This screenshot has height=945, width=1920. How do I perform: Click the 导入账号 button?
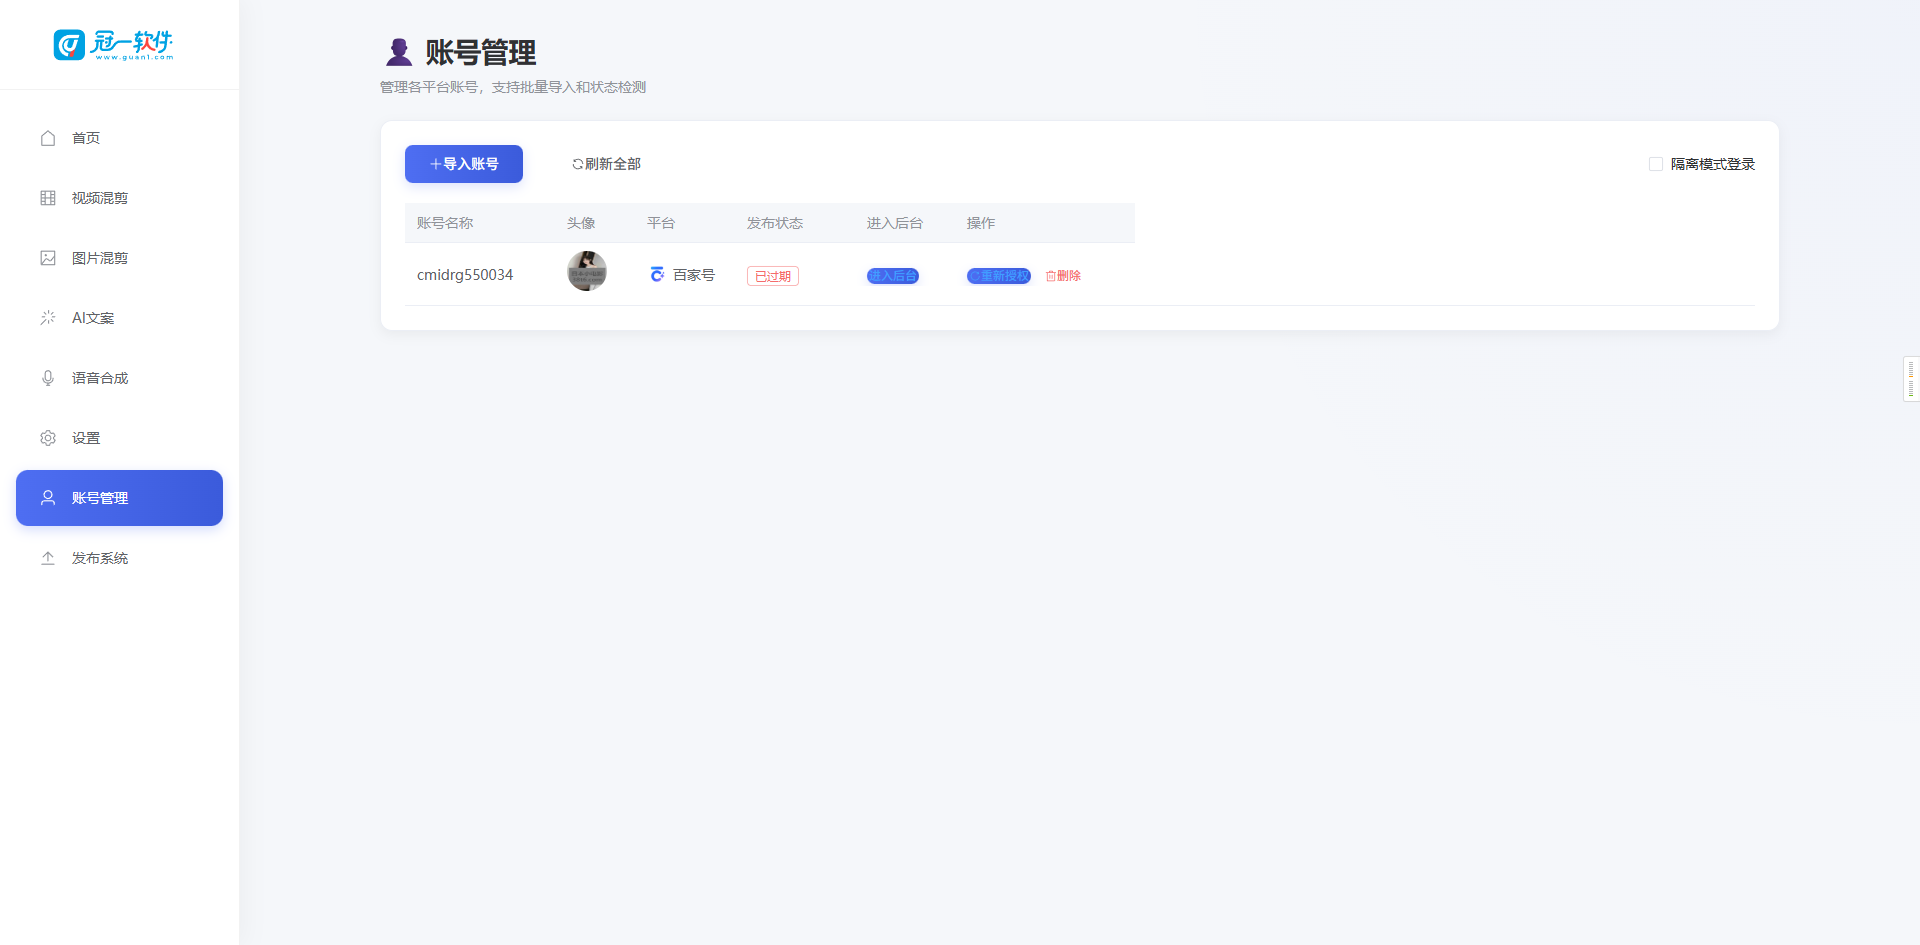tap(463, 163)
